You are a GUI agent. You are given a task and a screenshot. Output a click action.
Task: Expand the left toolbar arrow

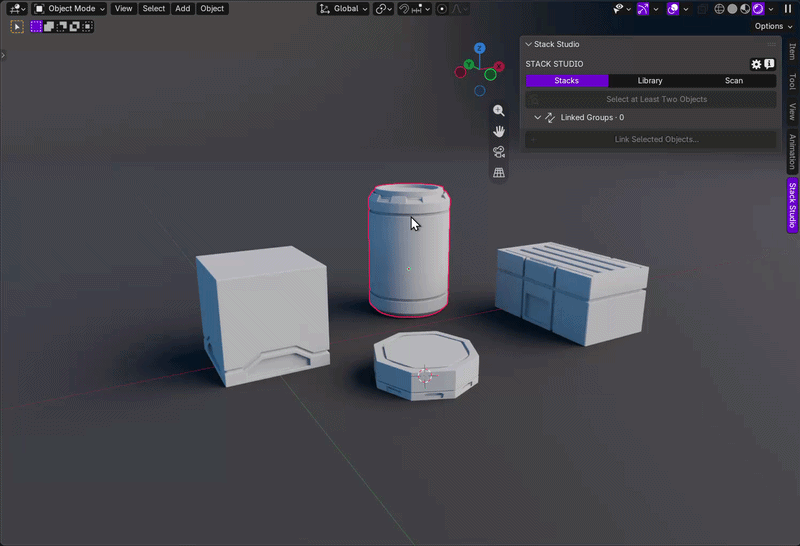click(3, 55)
